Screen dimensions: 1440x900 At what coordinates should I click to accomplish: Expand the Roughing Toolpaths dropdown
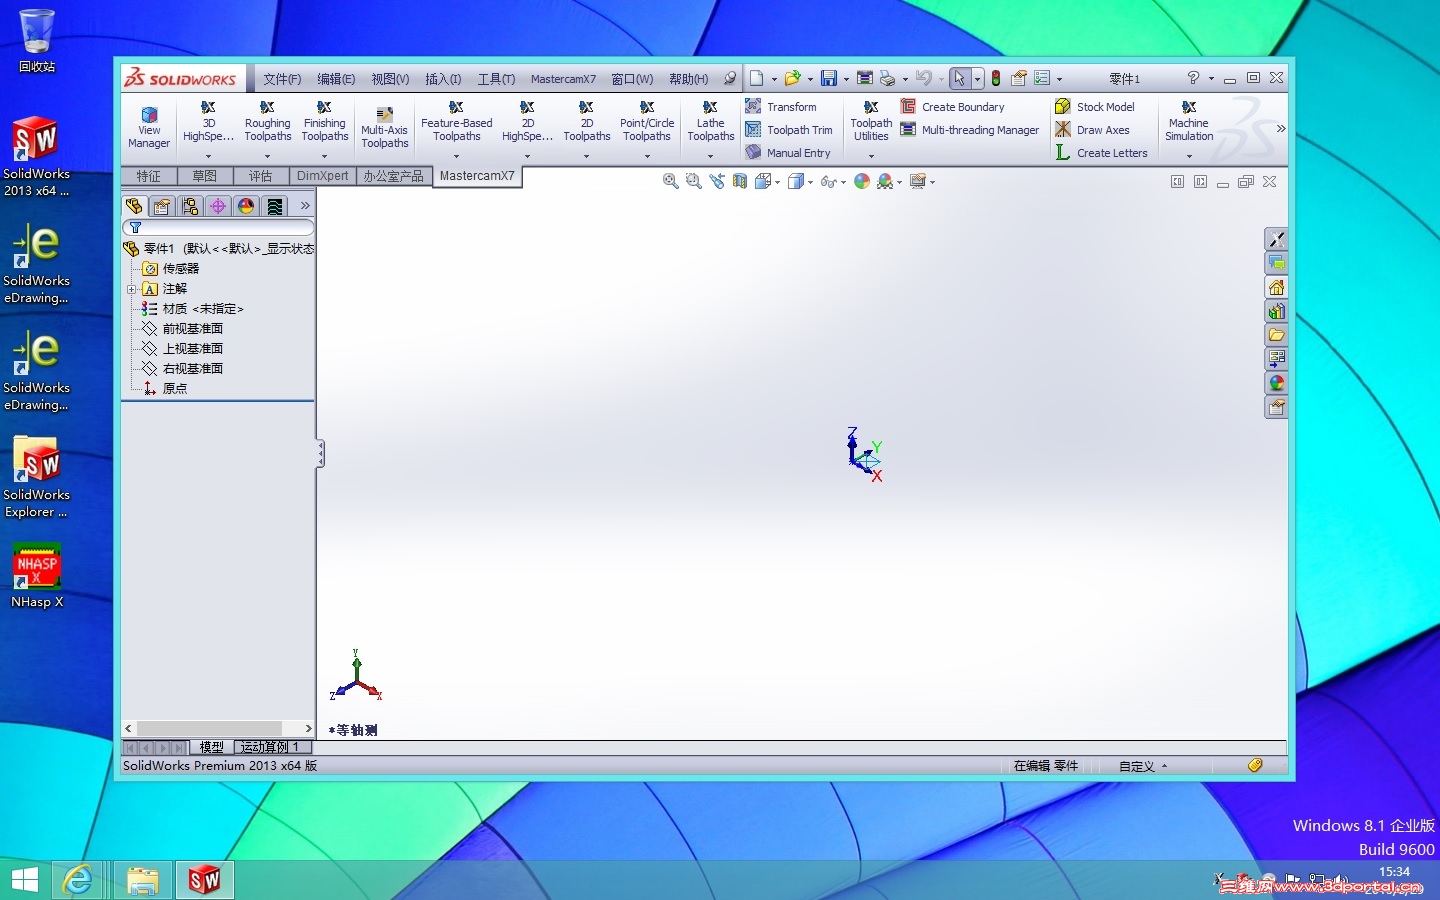267,156
